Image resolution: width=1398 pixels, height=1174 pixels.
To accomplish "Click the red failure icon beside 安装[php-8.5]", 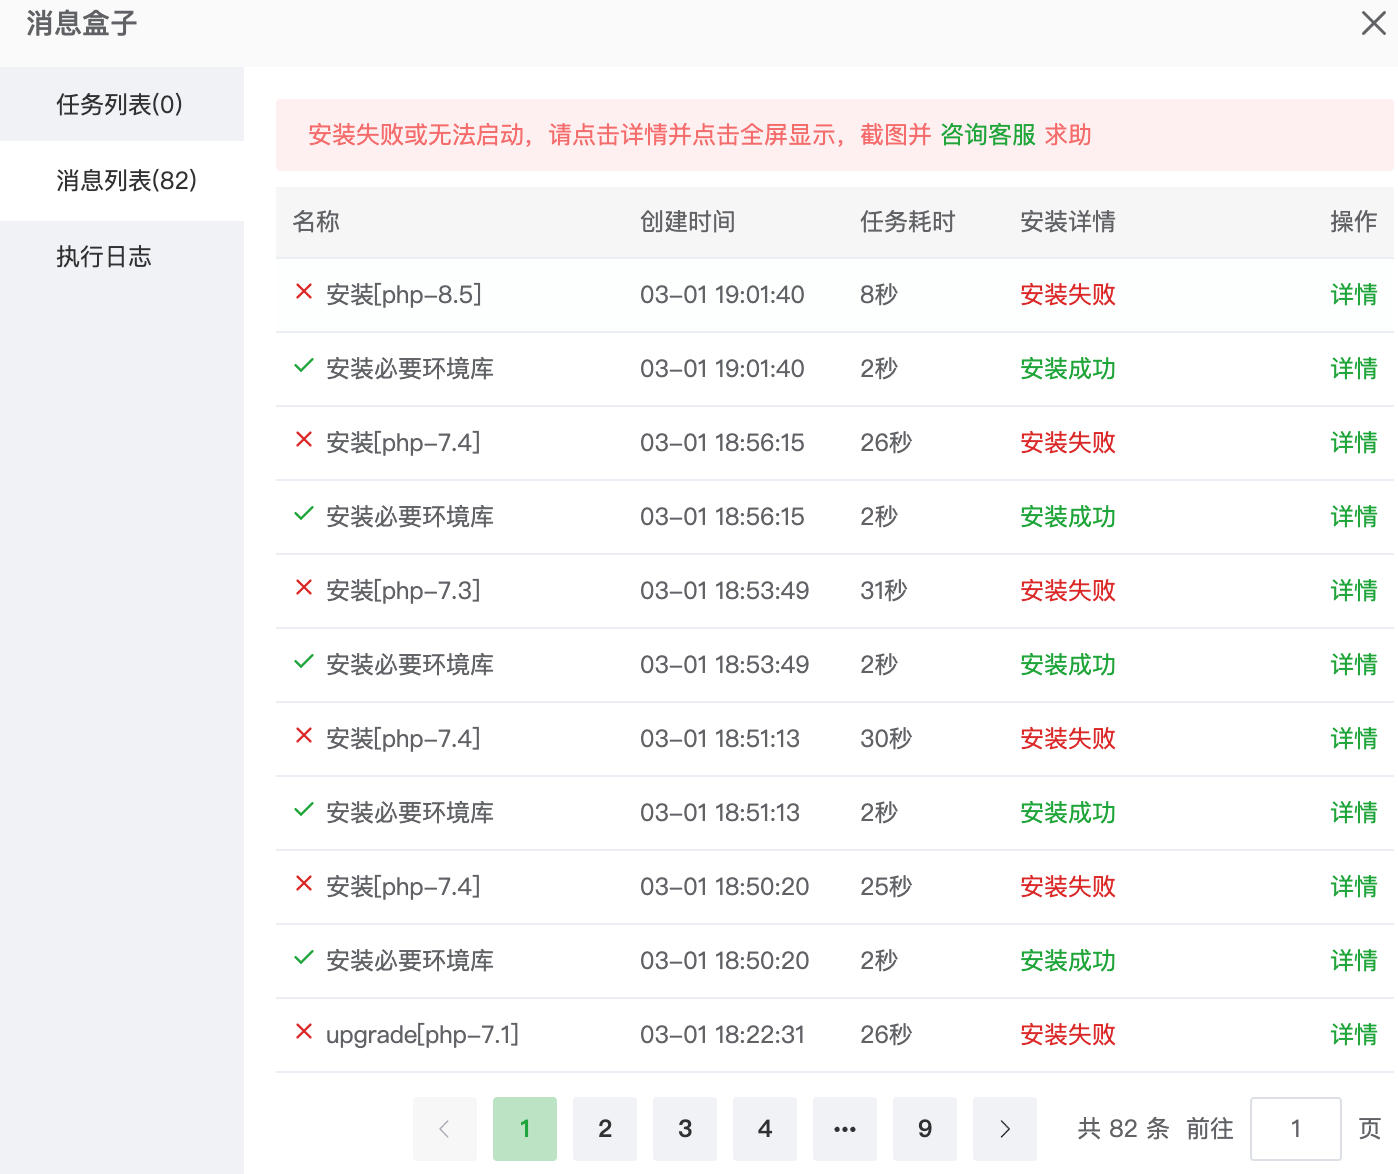I will pos(304,293).
